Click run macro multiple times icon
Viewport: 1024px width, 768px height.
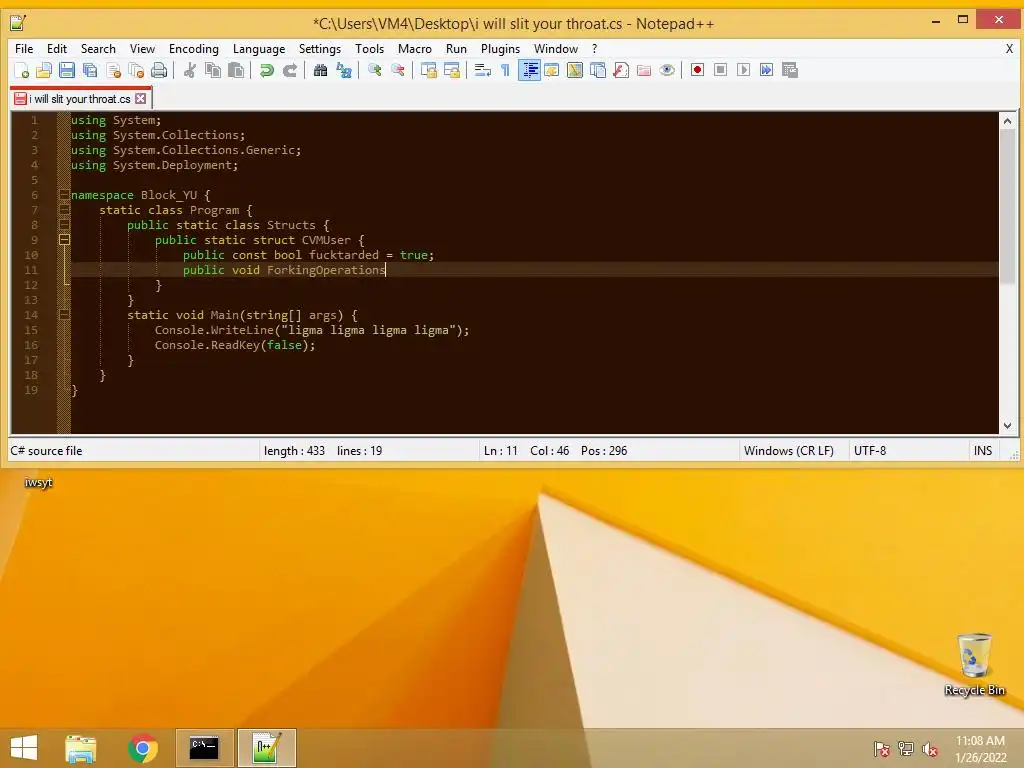[766, 70]
